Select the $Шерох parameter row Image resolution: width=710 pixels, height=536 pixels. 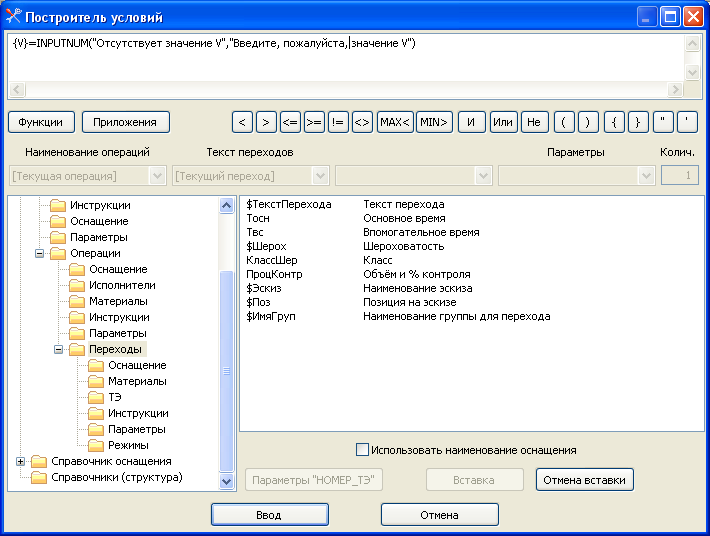pos(266,246)
